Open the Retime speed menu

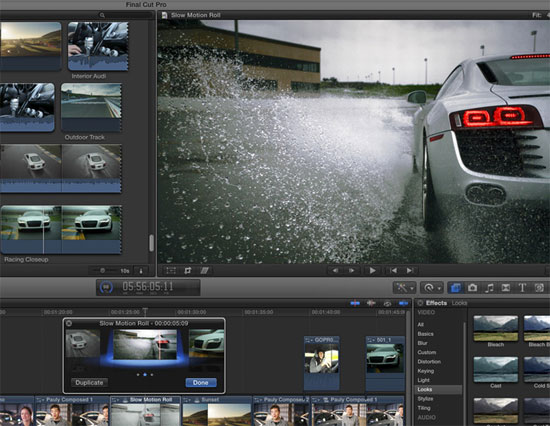point(431,288)
